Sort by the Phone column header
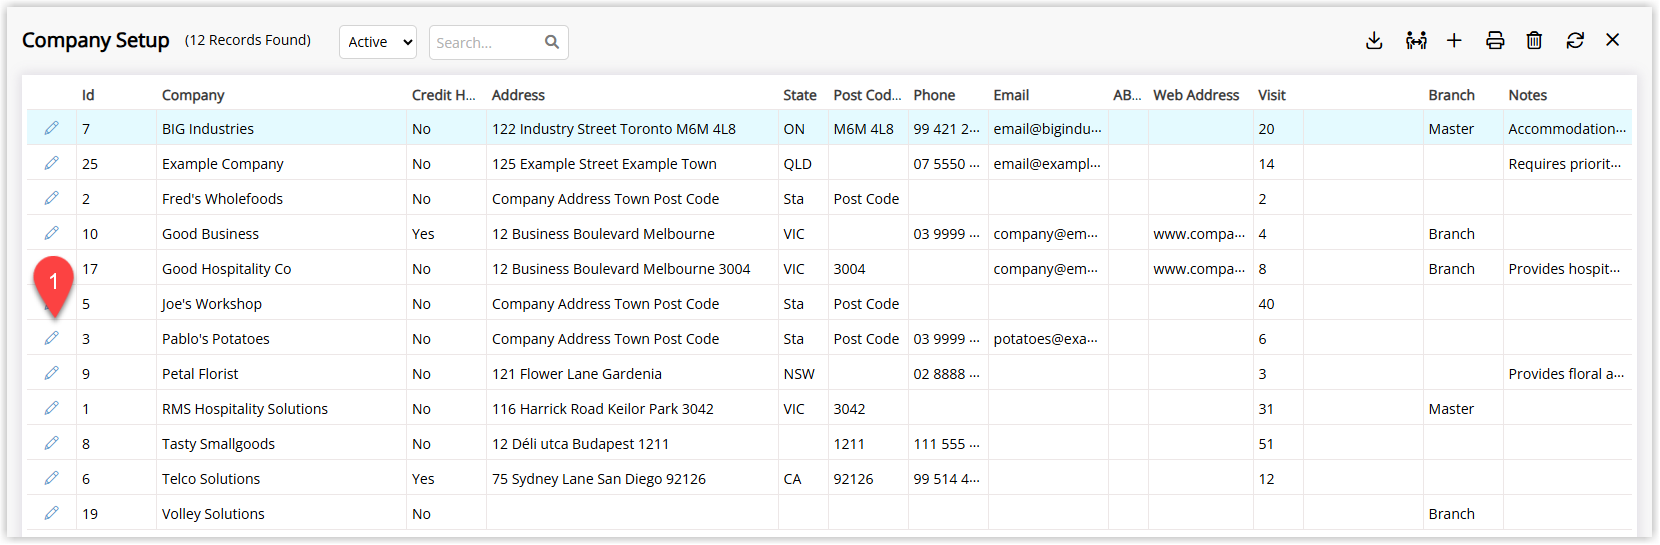 click(x=934, y=95)
